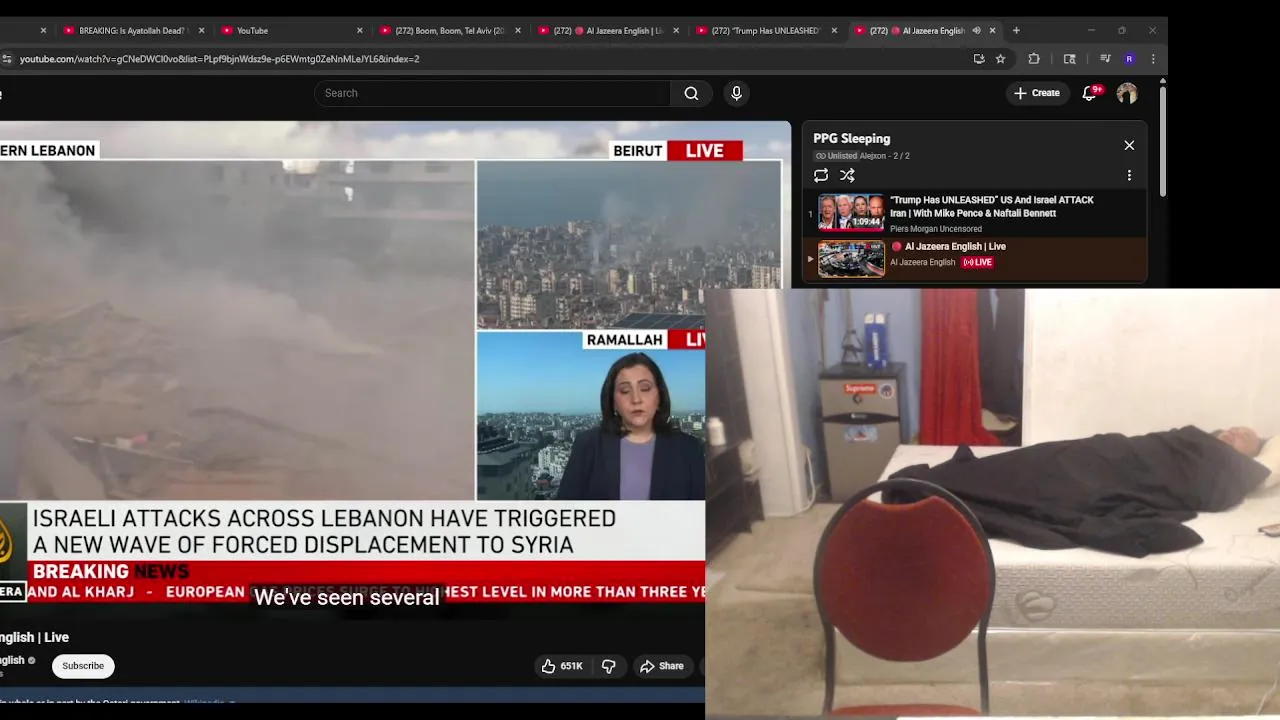Close the 'BREAKING: Is Ayatollah Dead?' tab
Viewport: 1280px width, 720px height.
201,30
